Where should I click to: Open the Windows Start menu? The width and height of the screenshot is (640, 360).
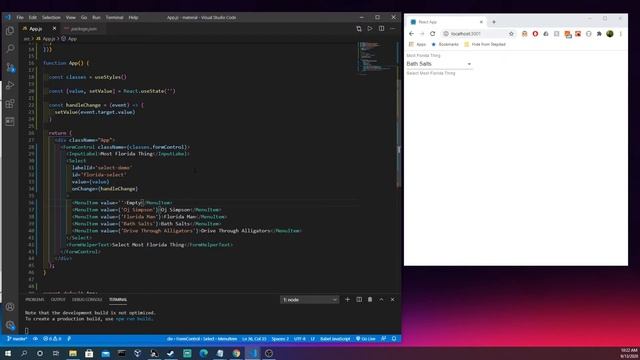coord(8,353)
